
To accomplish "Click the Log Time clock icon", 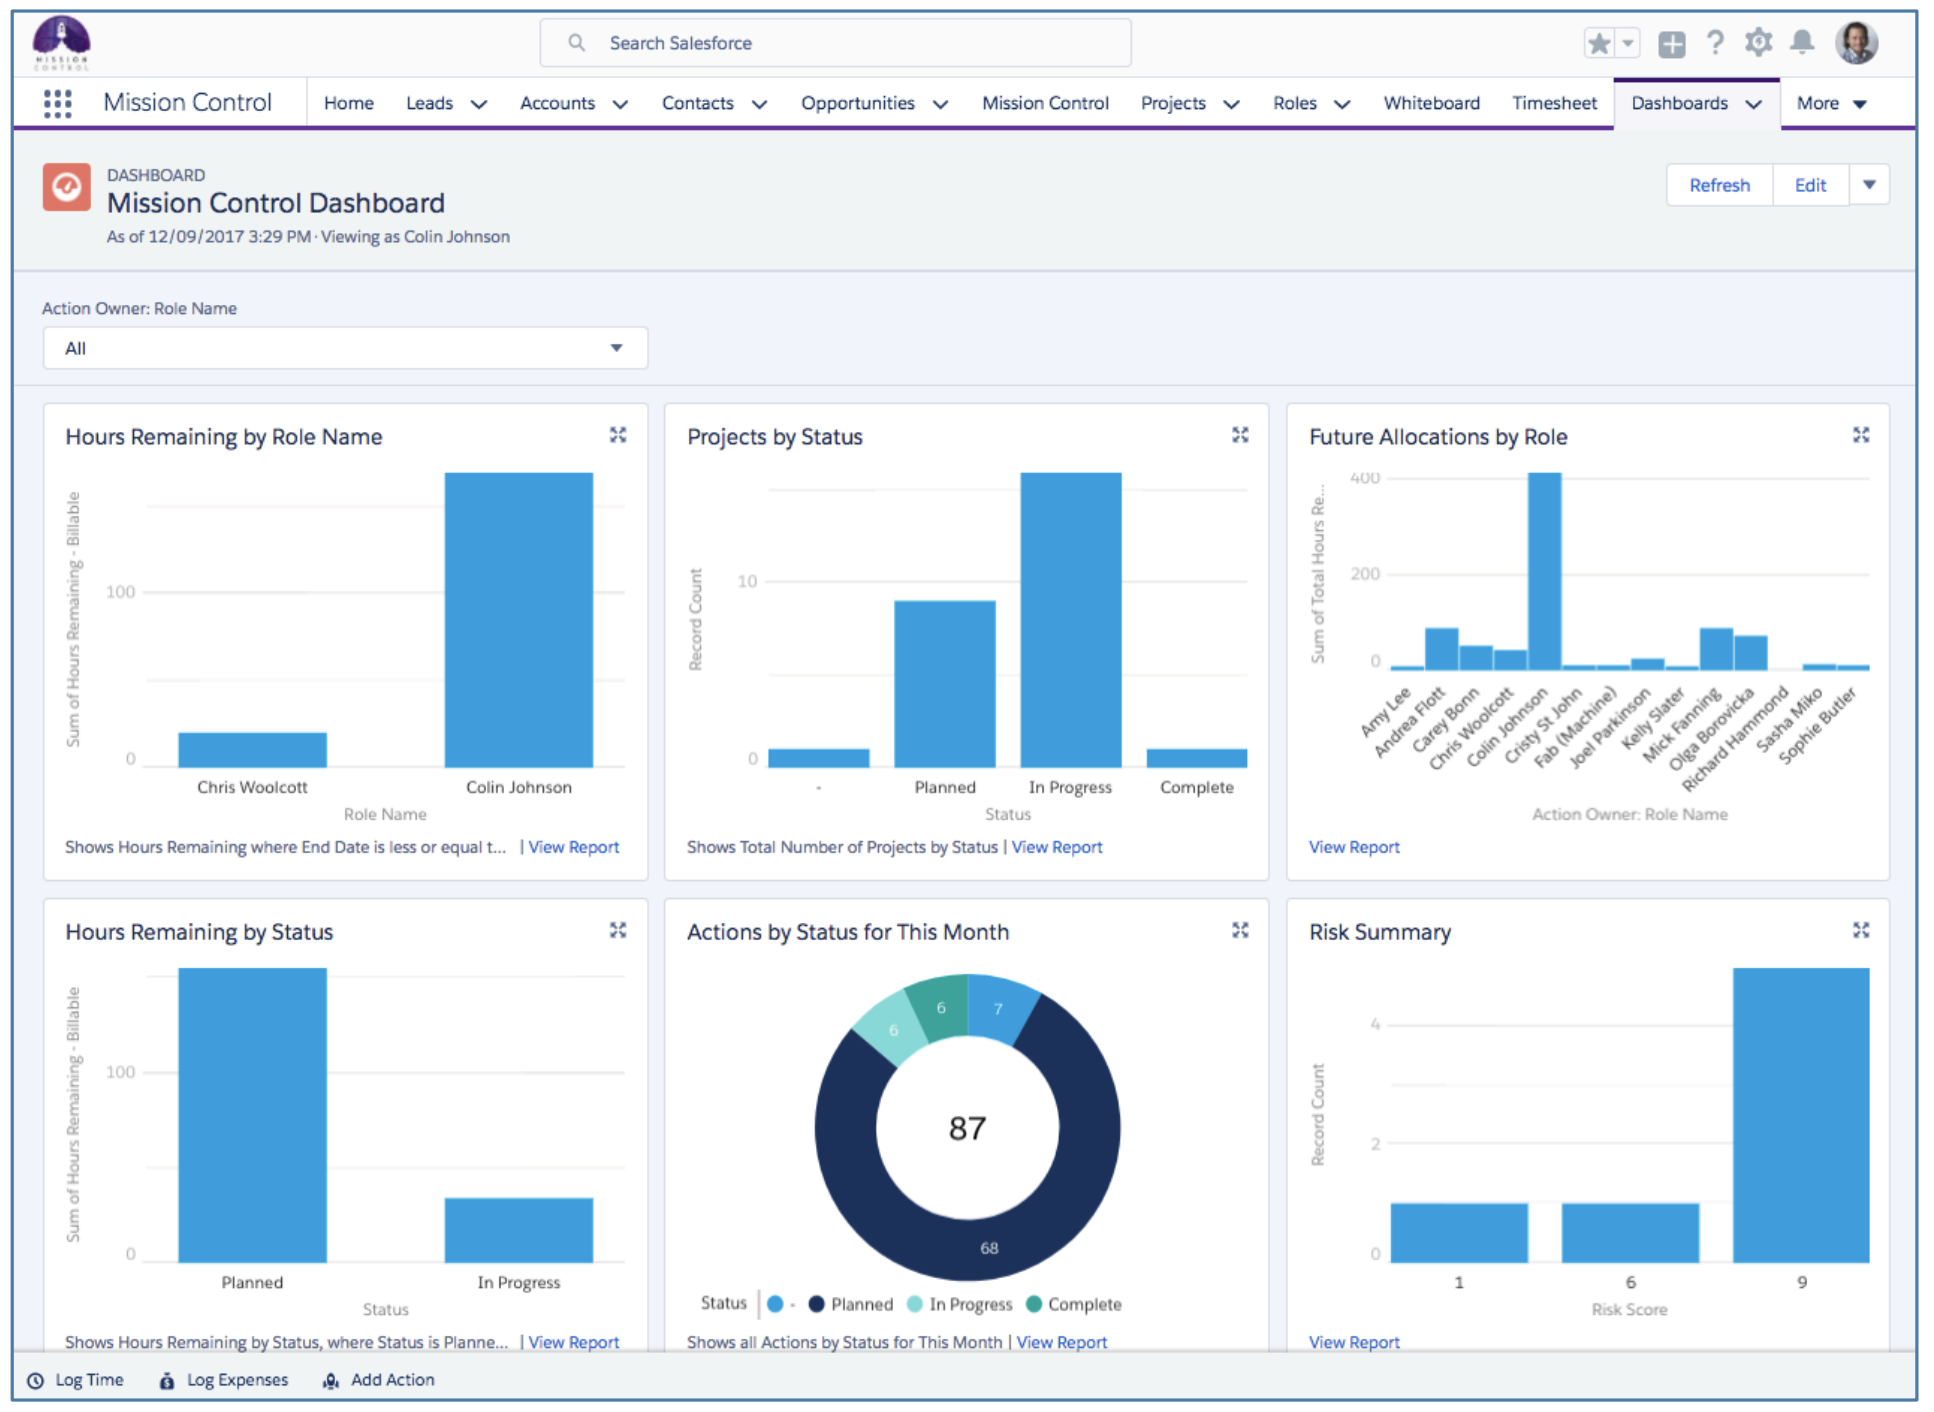I will pyautogui.click(x=36, y=1380).
